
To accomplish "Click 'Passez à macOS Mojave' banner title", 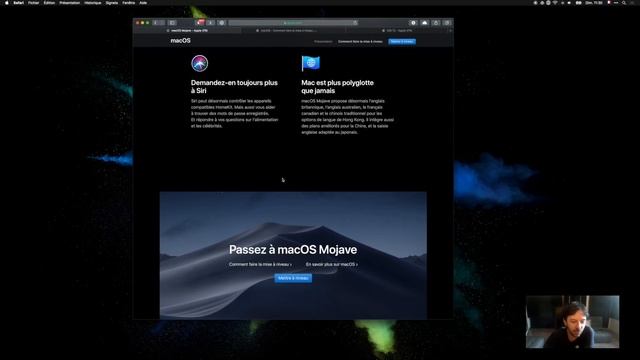I will (x=293, y=249).
